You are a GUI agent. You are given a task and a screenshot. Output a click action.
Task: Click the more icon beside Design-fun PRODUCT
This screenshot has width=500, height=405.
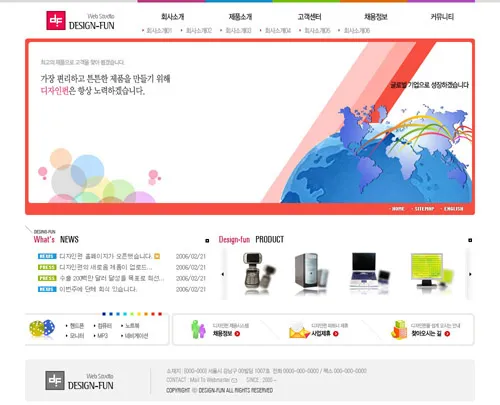[470, 240]
